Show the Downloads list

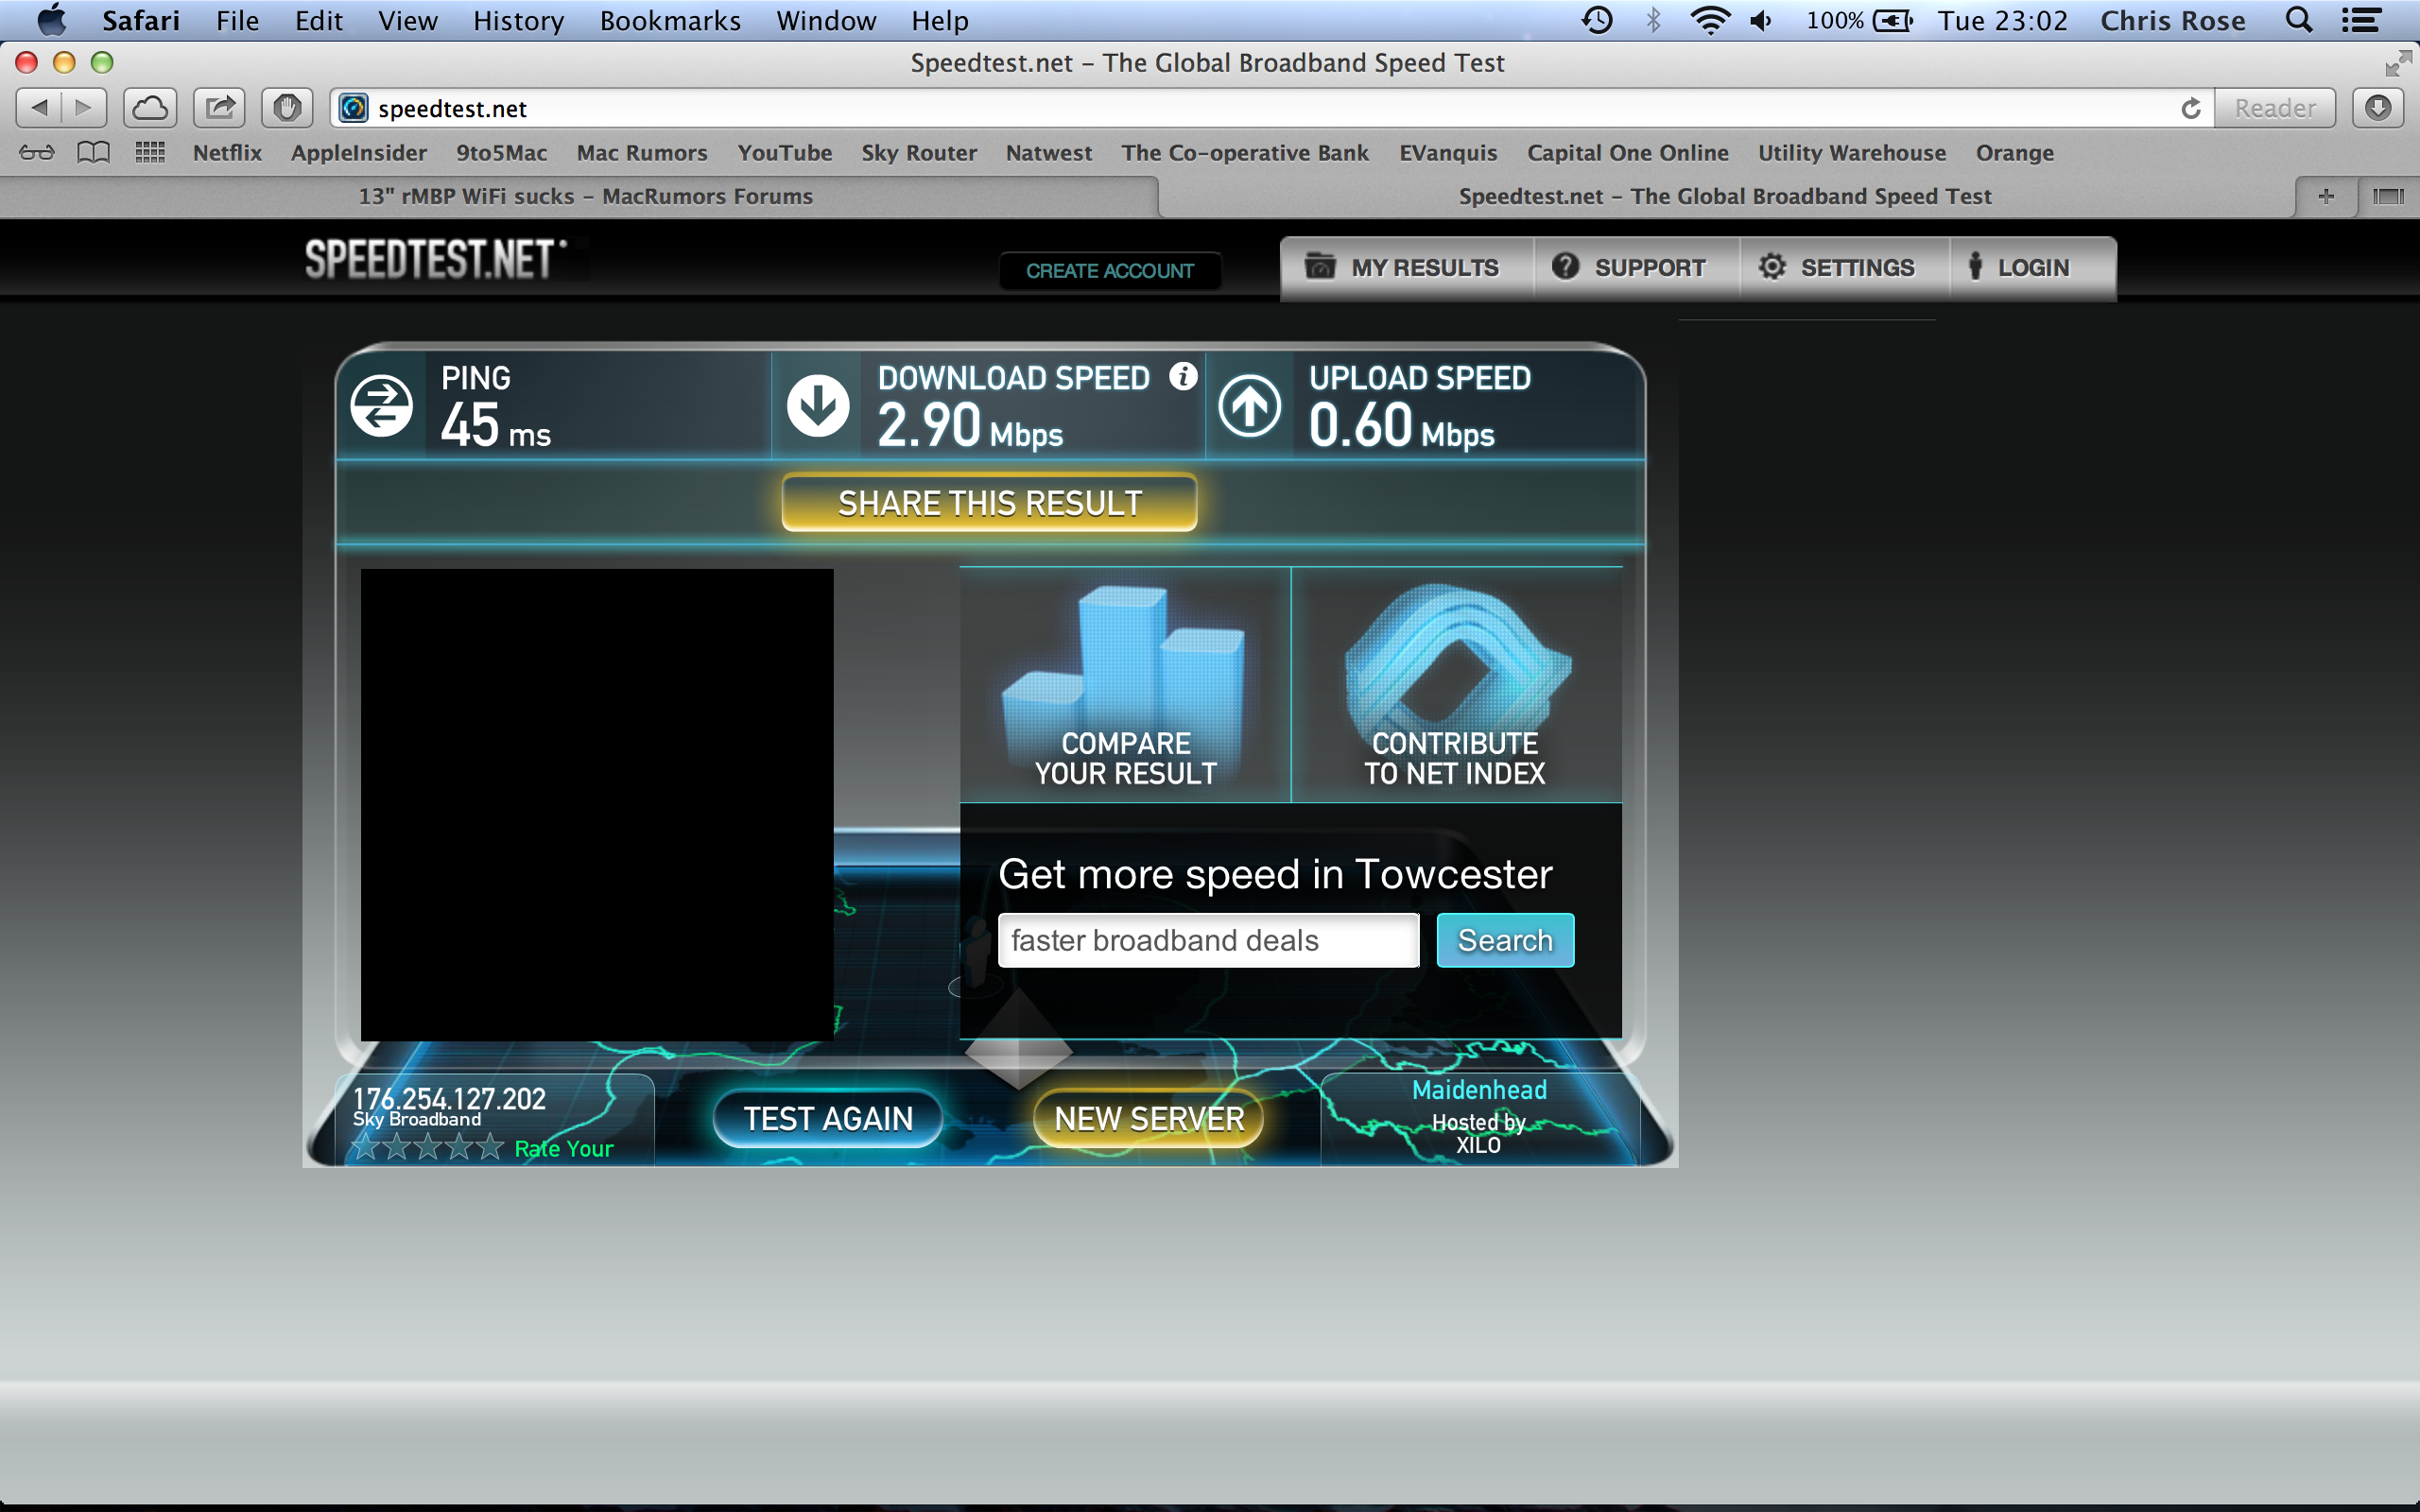pyautogui.click(x=2378, y=107)
